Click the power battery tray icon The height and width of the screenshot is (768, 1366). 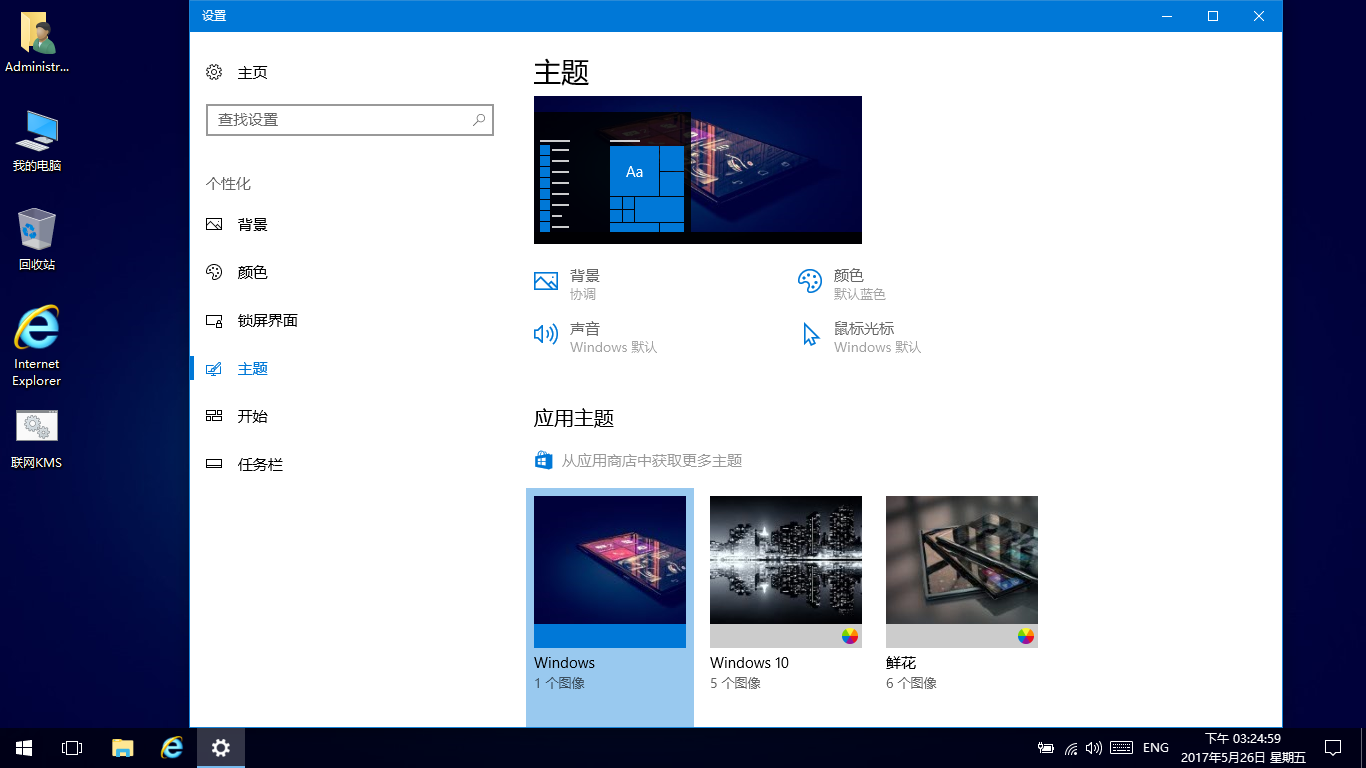tap(1046, 748)
